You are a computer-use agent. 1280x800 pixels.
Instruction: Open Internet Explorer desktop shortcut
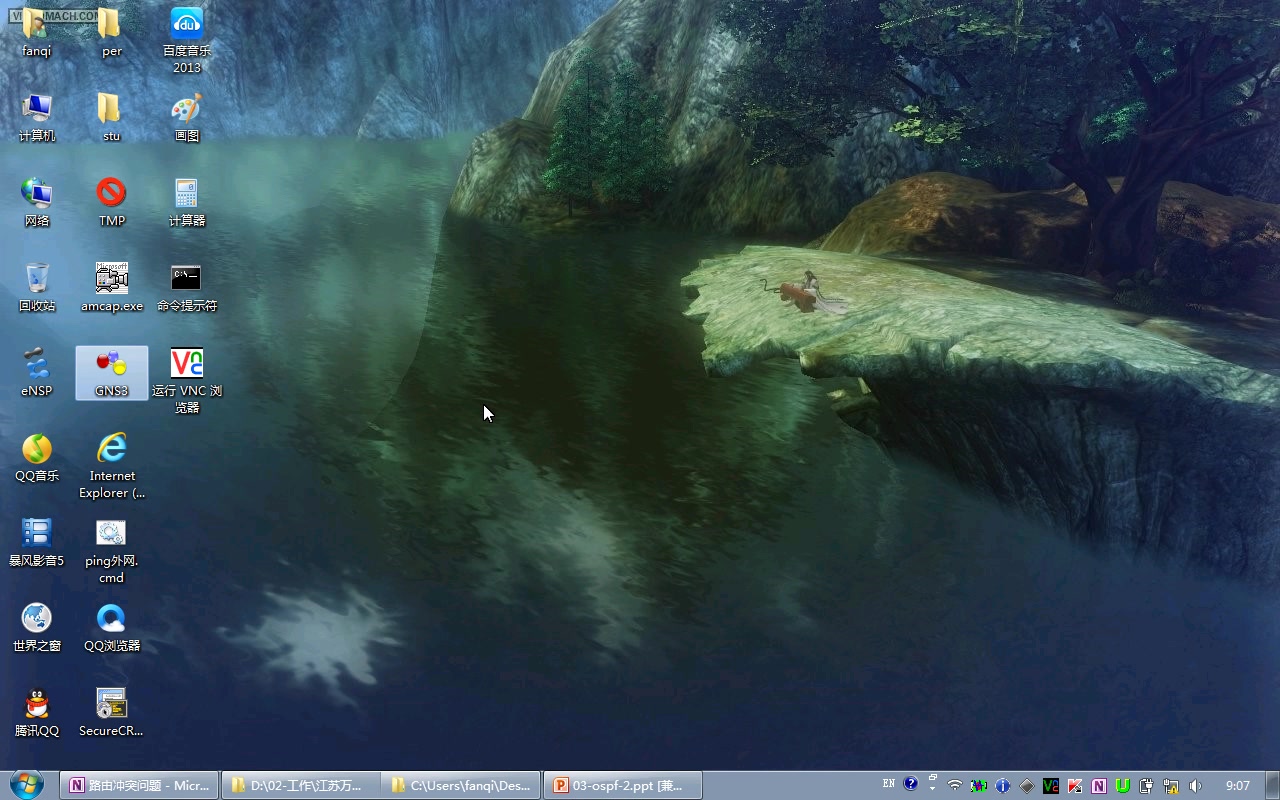(111, 466)
